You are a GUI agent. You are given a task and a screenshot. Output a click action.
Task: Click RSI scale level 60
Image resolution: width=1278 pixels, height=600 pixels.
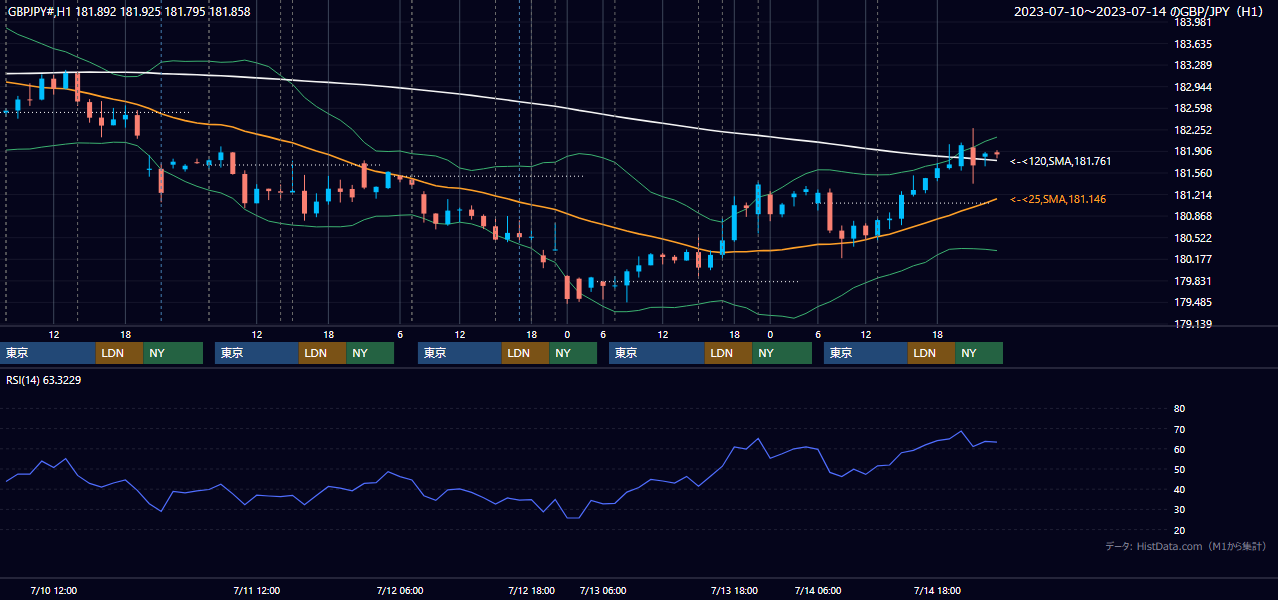[1179, 449]
